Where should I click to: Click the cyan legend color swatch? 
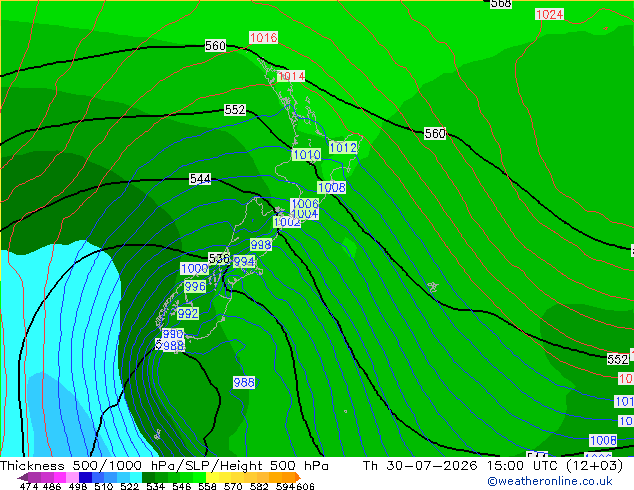pos(136,477)
